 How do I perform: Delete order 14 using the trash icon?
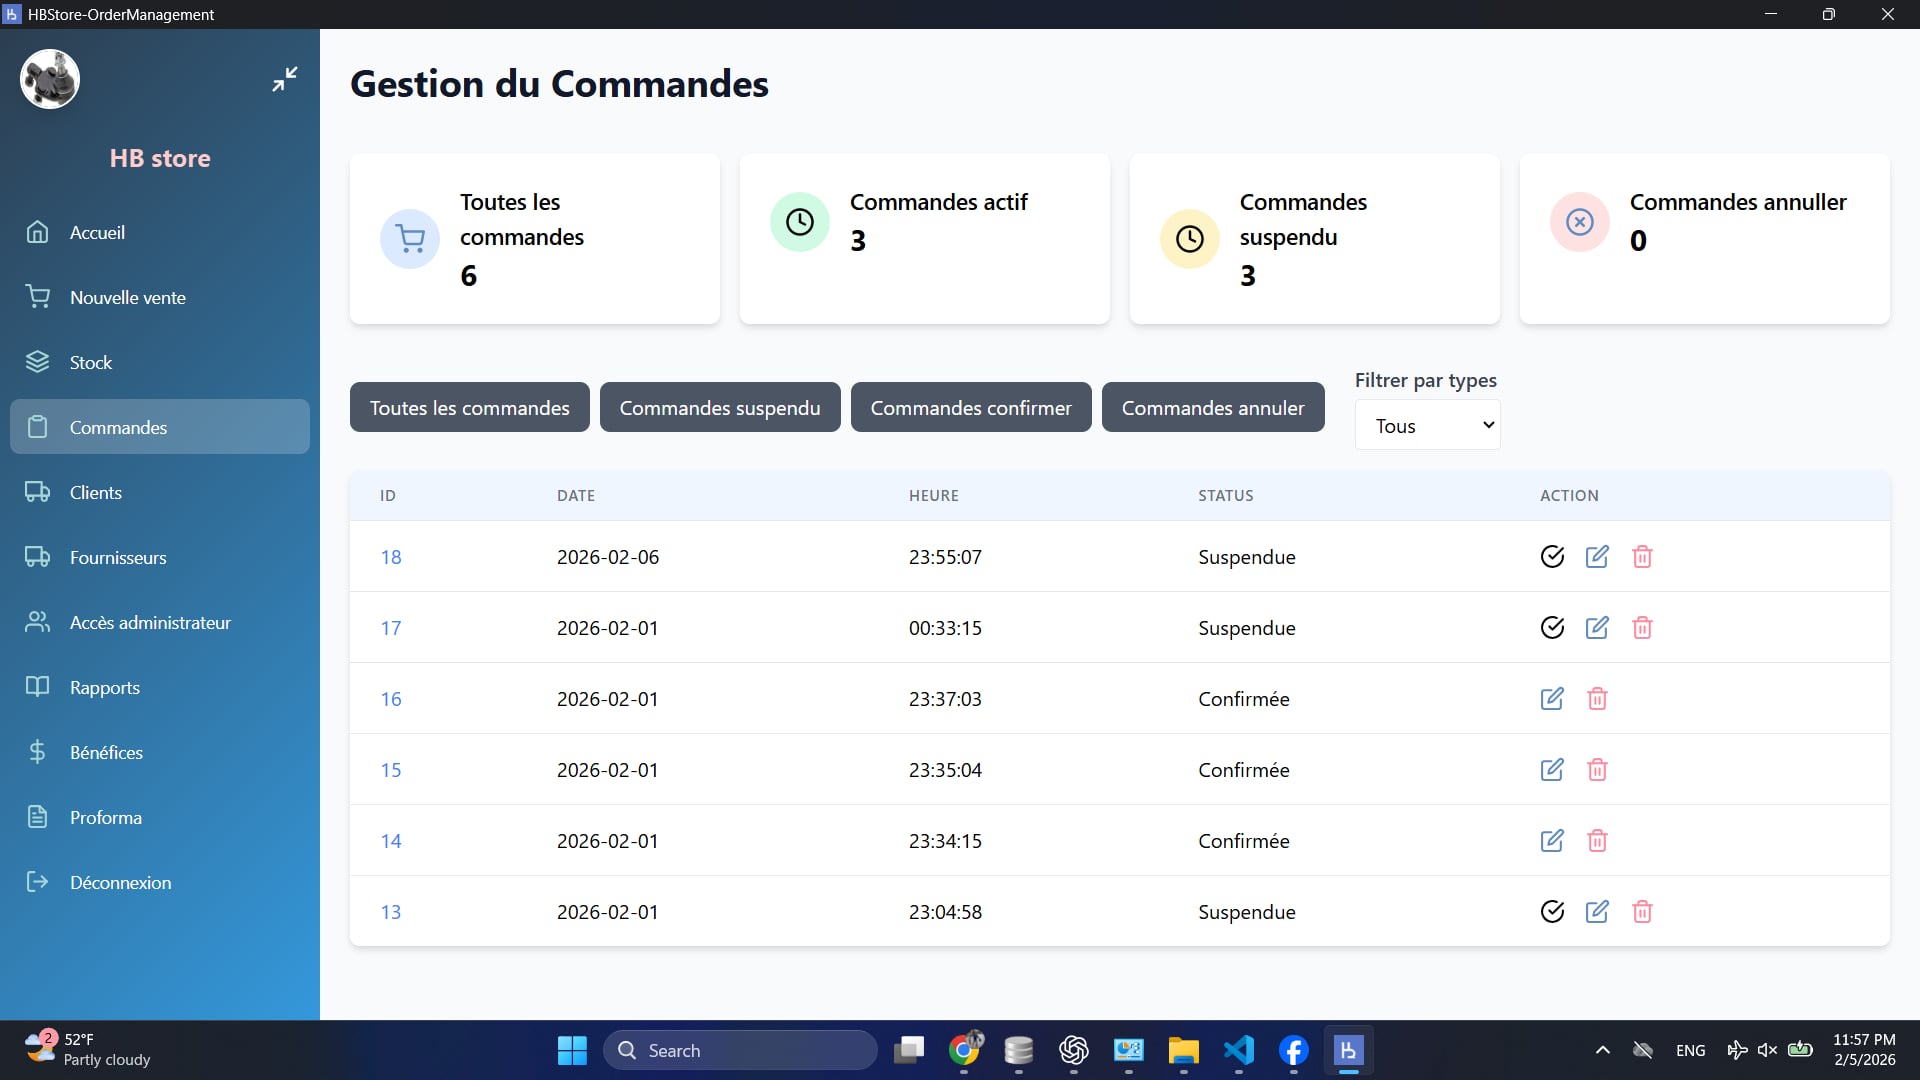click(x=1597, y=840)
